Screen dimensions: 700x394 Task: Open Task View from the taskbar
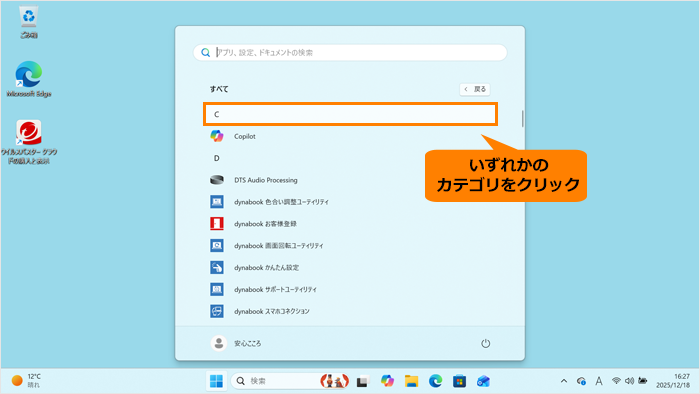click(x=362, y=381)
